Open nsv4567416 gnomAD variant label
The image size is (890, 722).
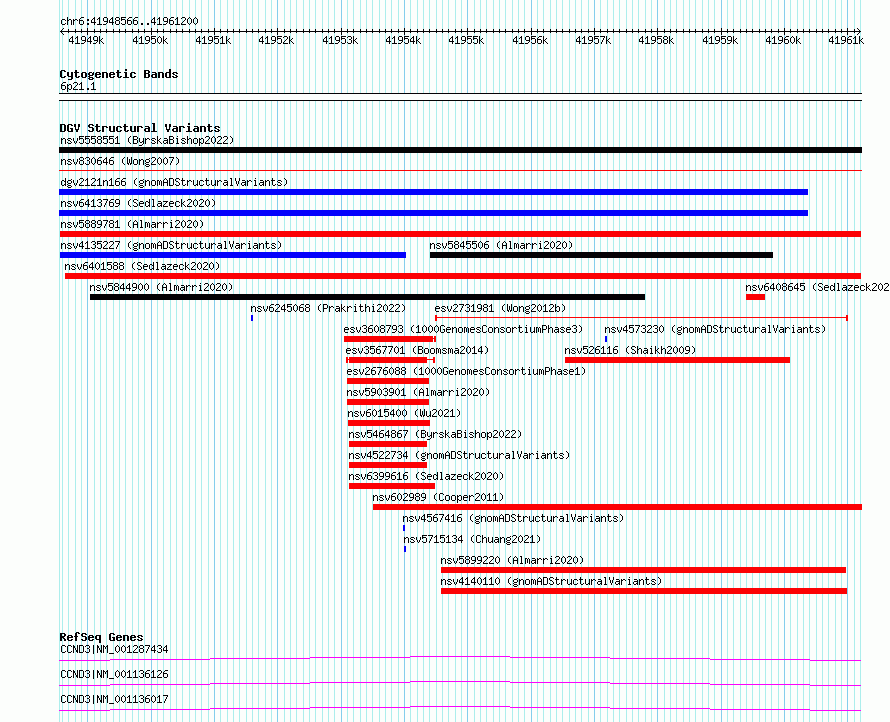[x=513, y=518]
